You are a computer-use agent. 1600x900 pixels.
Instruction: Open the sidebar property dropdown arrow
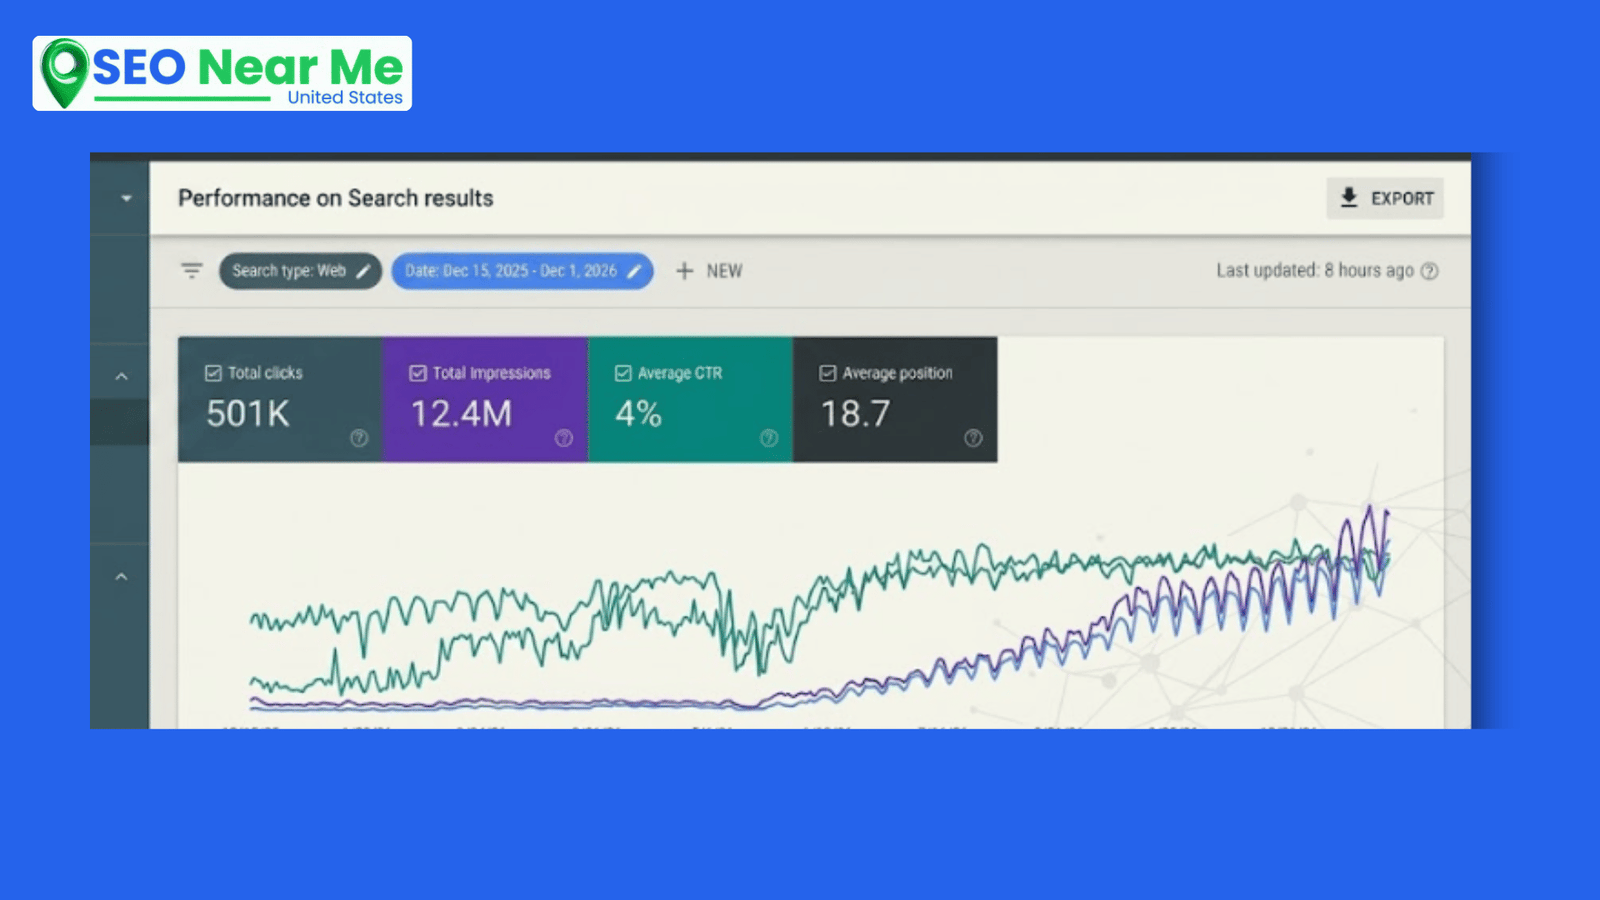coord(126,198)
